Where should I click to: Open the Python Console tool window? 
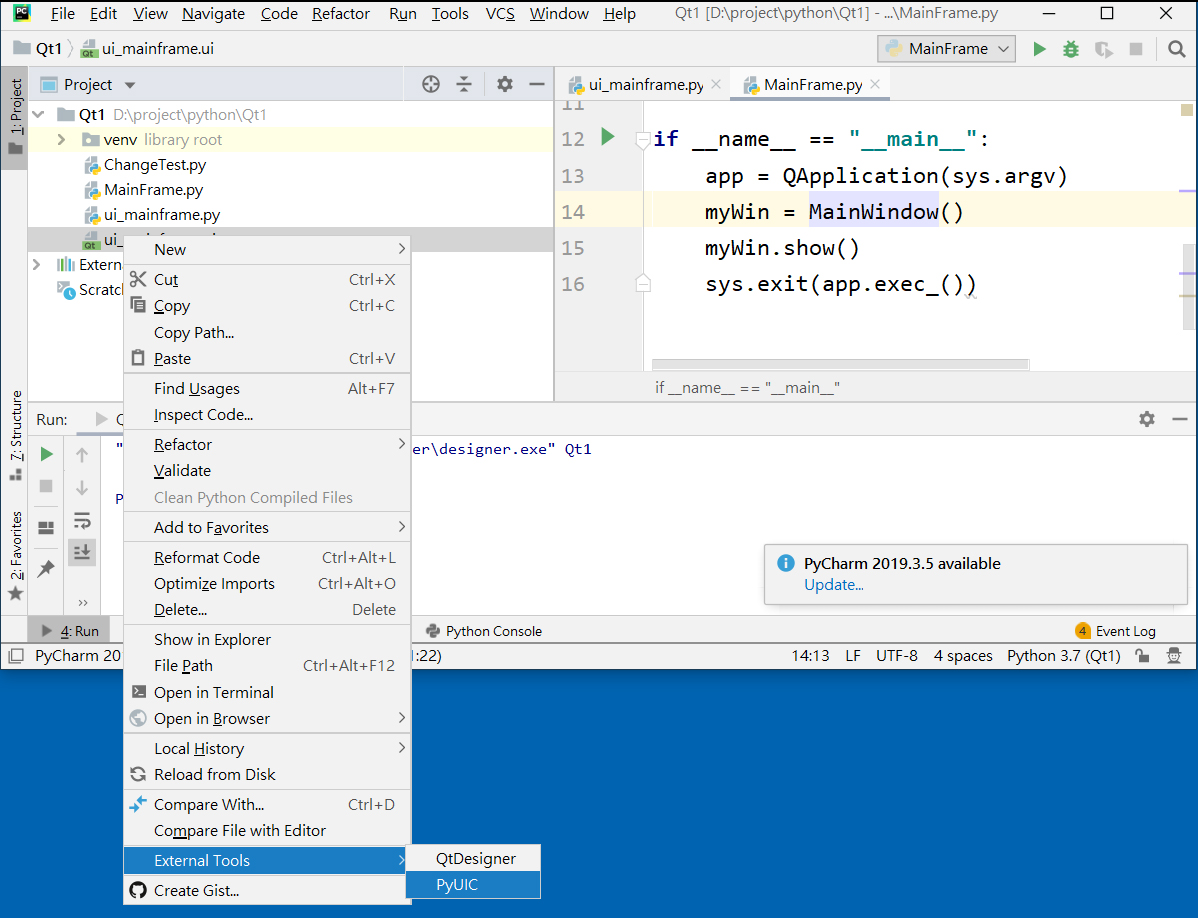tap(484, 631)
